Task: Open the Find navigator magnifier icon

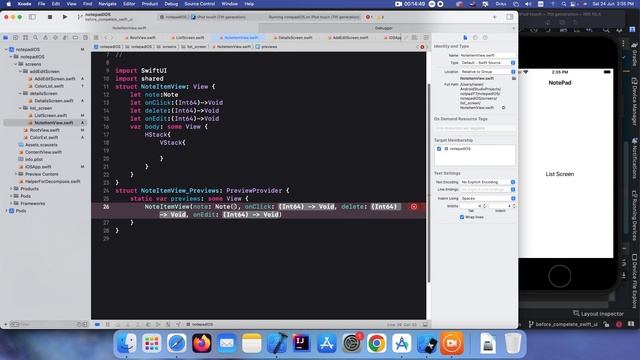Action: click(x=36, y=38)
